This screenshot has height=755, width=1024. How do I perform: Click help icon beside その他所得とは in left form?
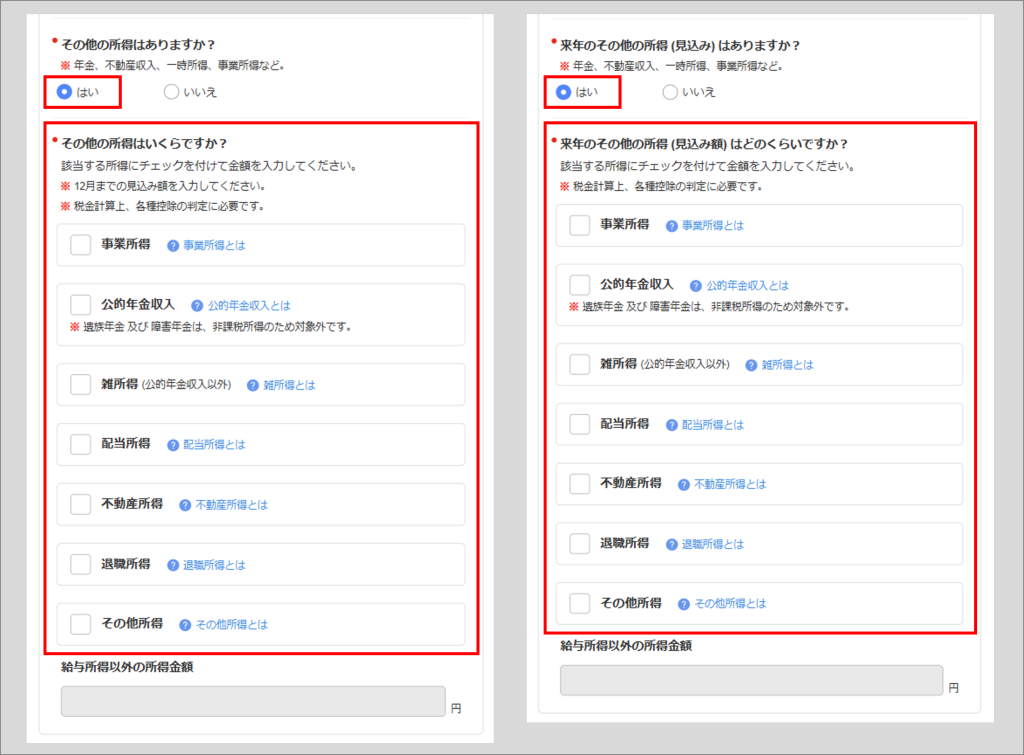pyautogui.click(x=185, y=625)
